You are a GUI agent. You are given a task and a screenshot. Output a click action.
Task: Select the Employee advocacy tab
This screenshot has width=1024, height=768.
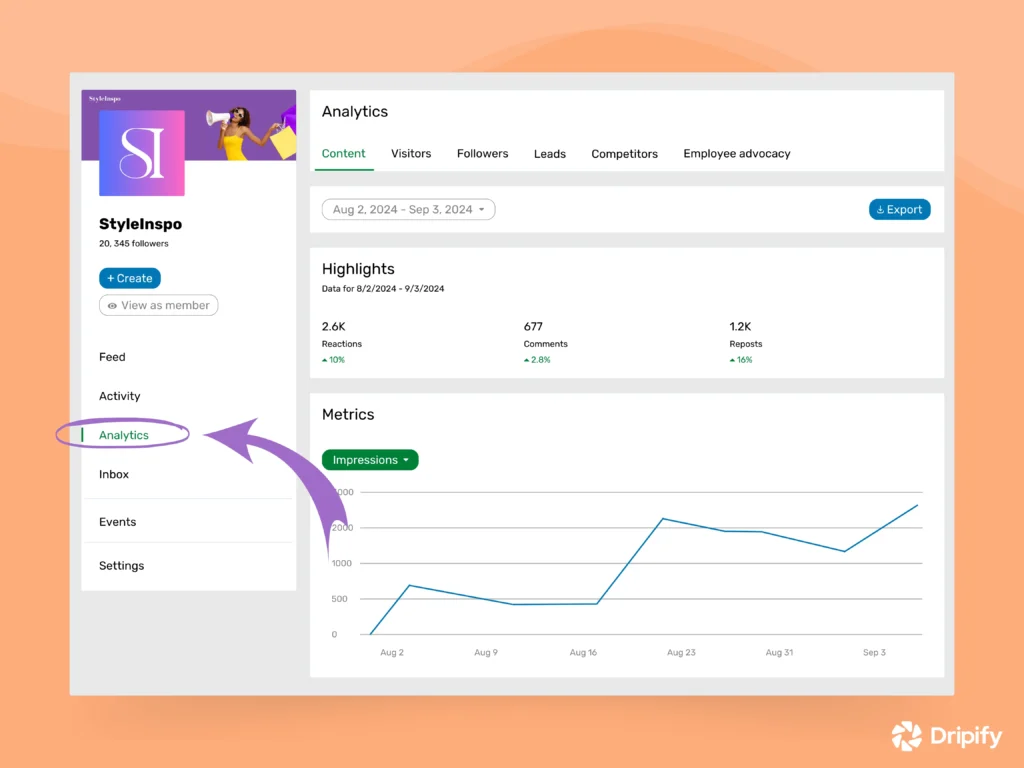click(736, 153)
